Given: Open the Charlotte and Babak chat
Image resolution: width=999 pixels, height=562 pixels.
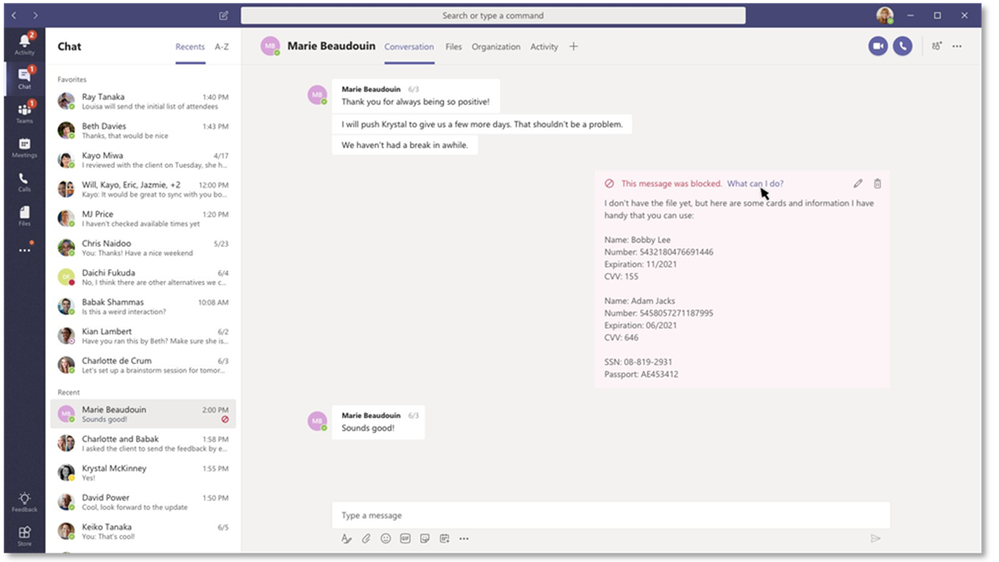Looking at the screenshot, I should click(x=143, y=443).
